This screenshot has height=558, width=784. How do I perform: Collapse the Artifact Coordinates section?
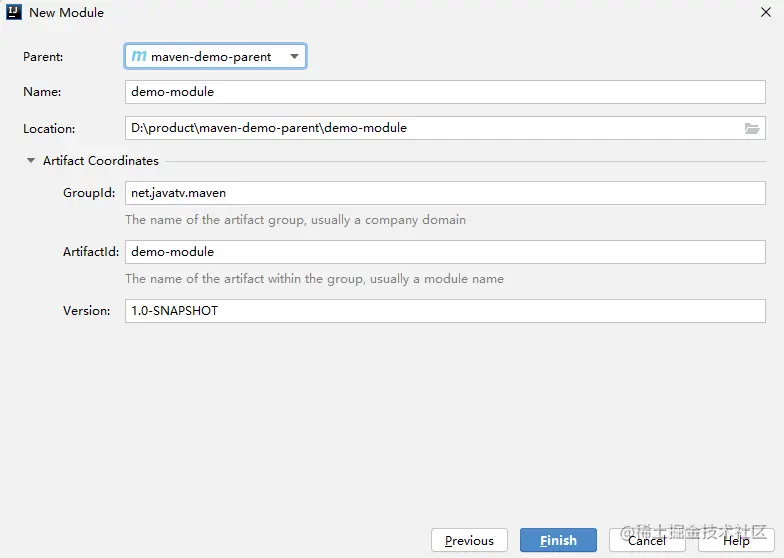tap(31, 160)
